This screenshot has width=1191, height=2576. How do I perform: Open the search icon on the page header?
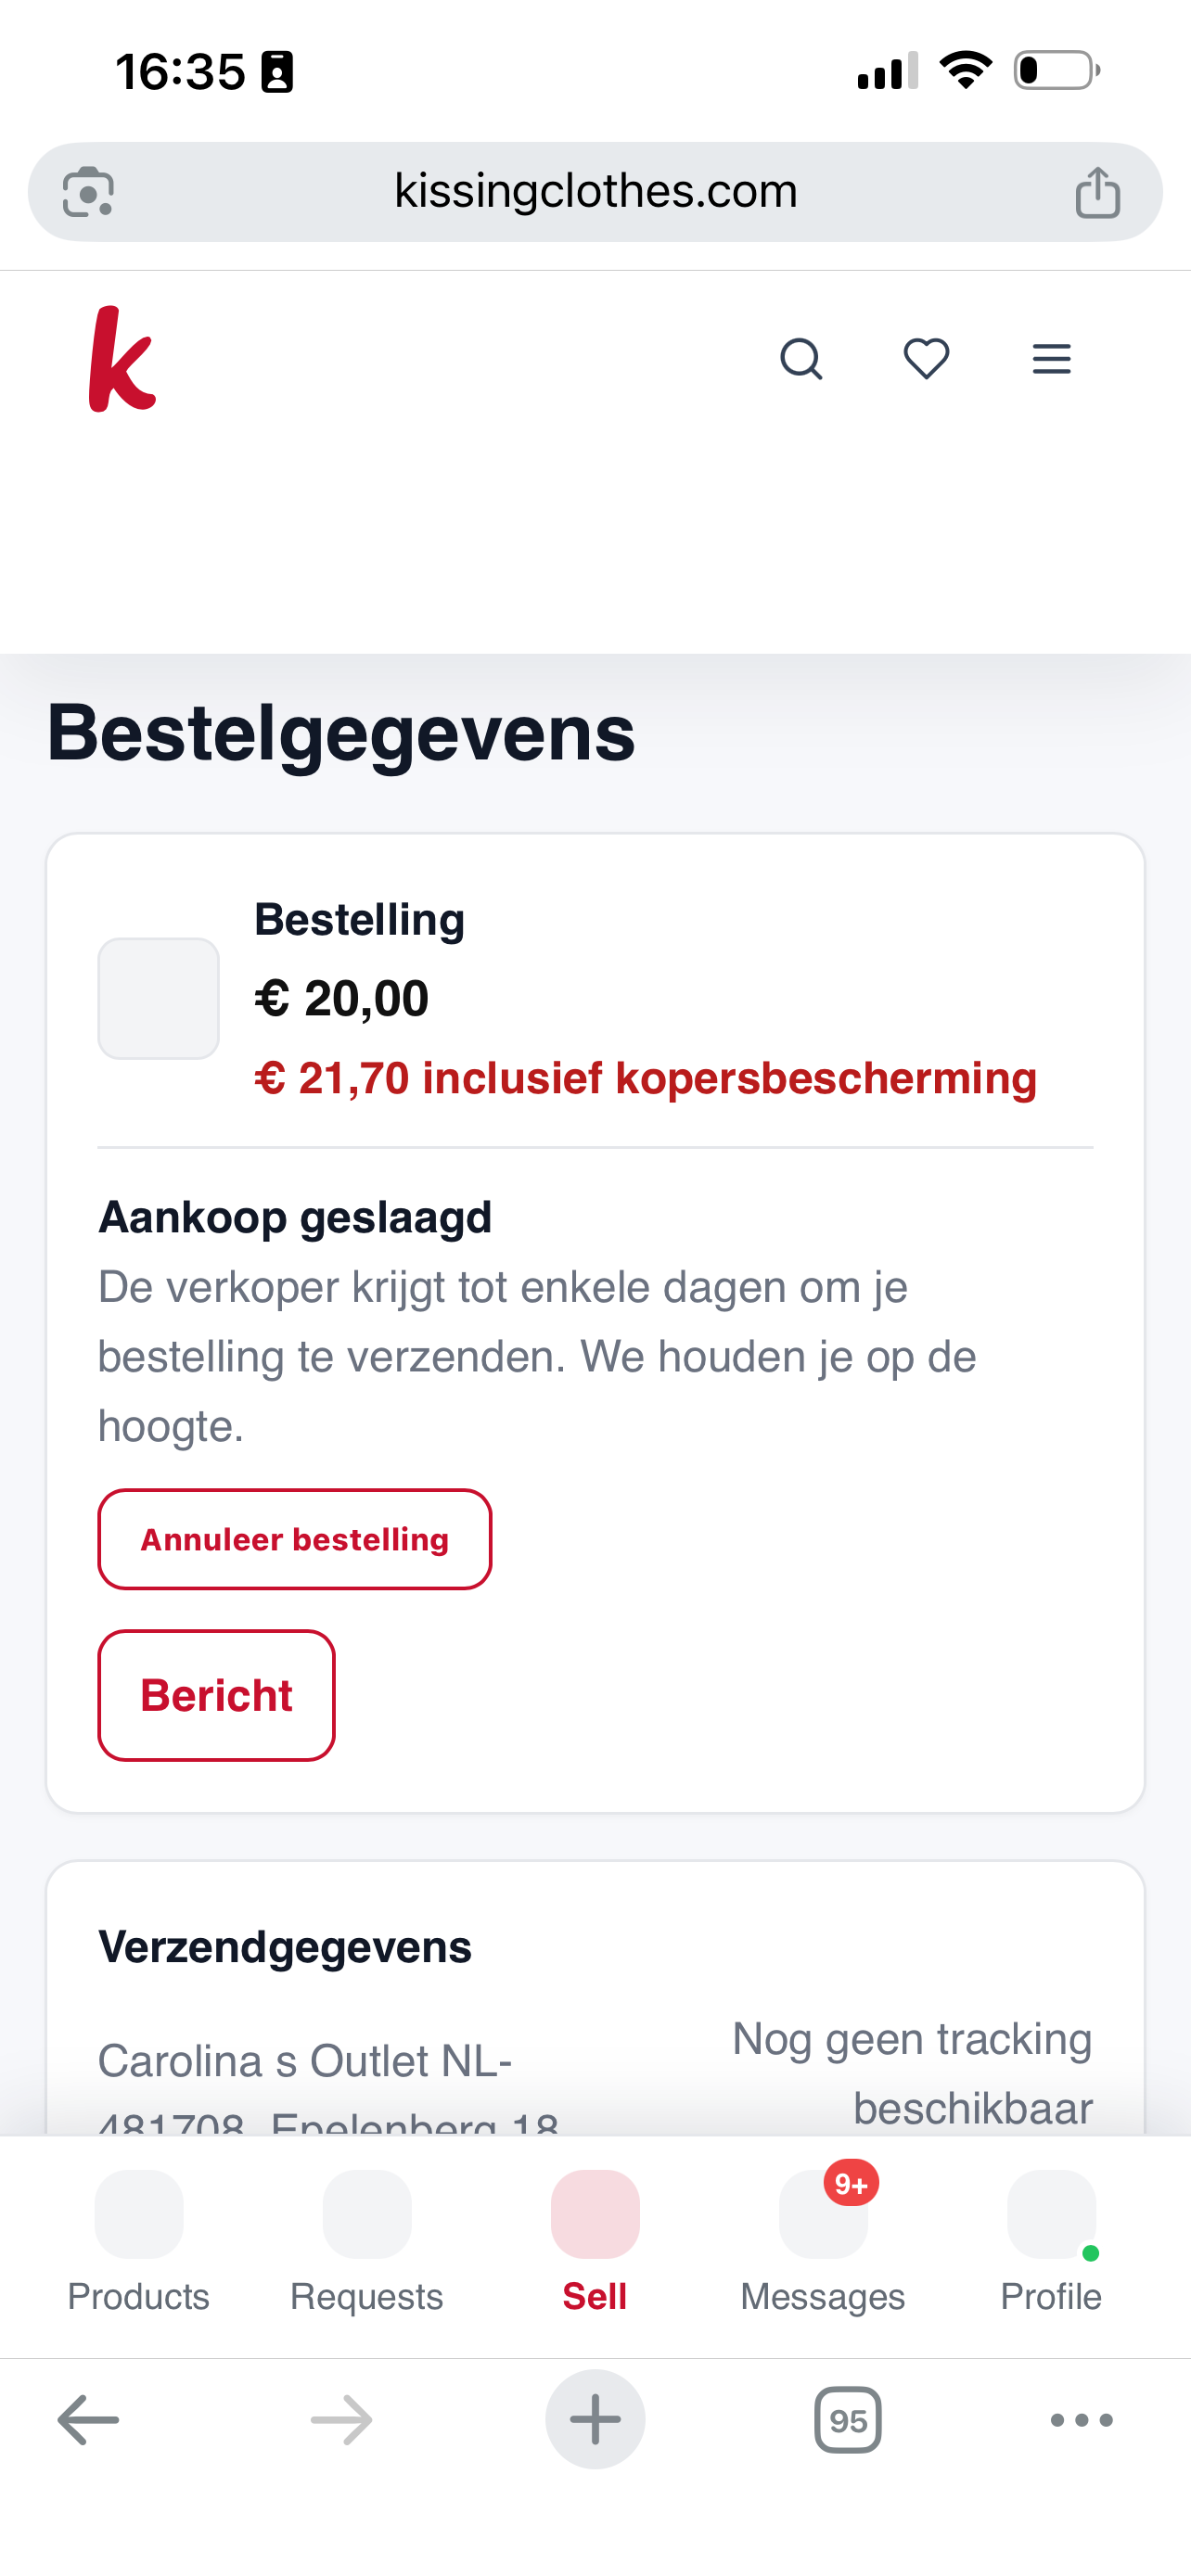click(801, 359)
